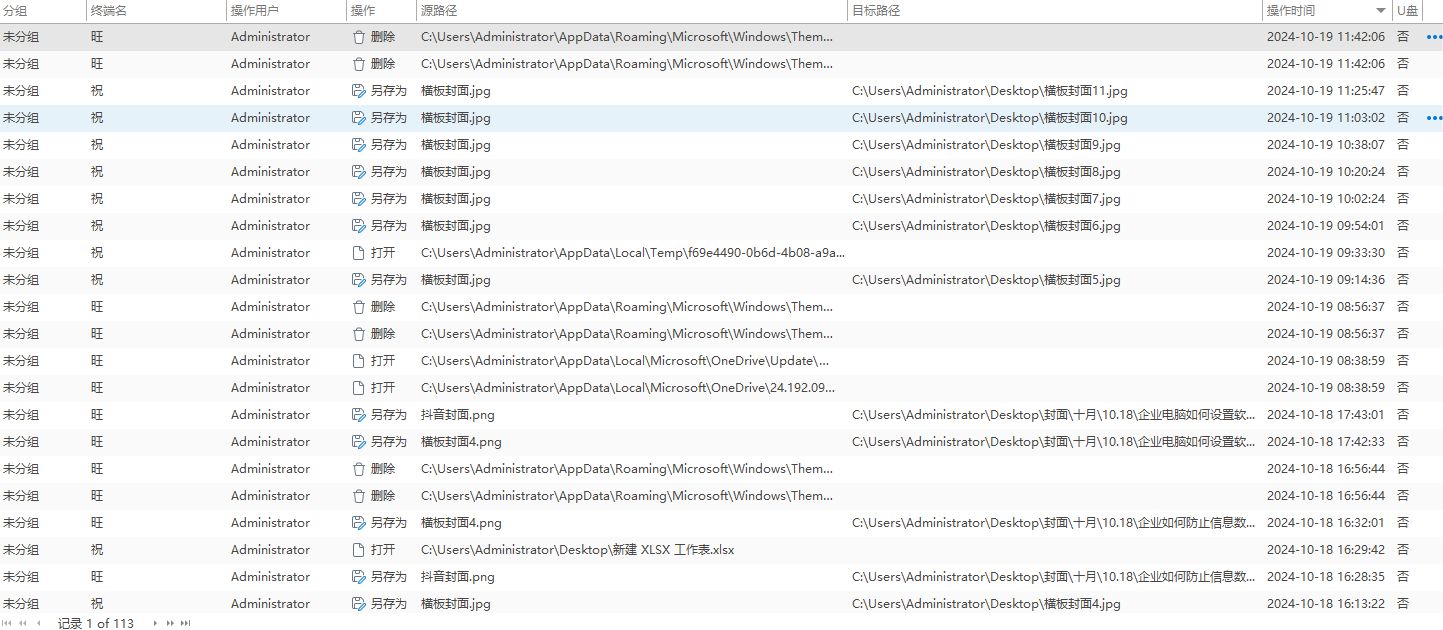Screen dimensions: 1443x630
Task: Click the 记录 1 of 113 record indicator
Action: pos(96,623)
